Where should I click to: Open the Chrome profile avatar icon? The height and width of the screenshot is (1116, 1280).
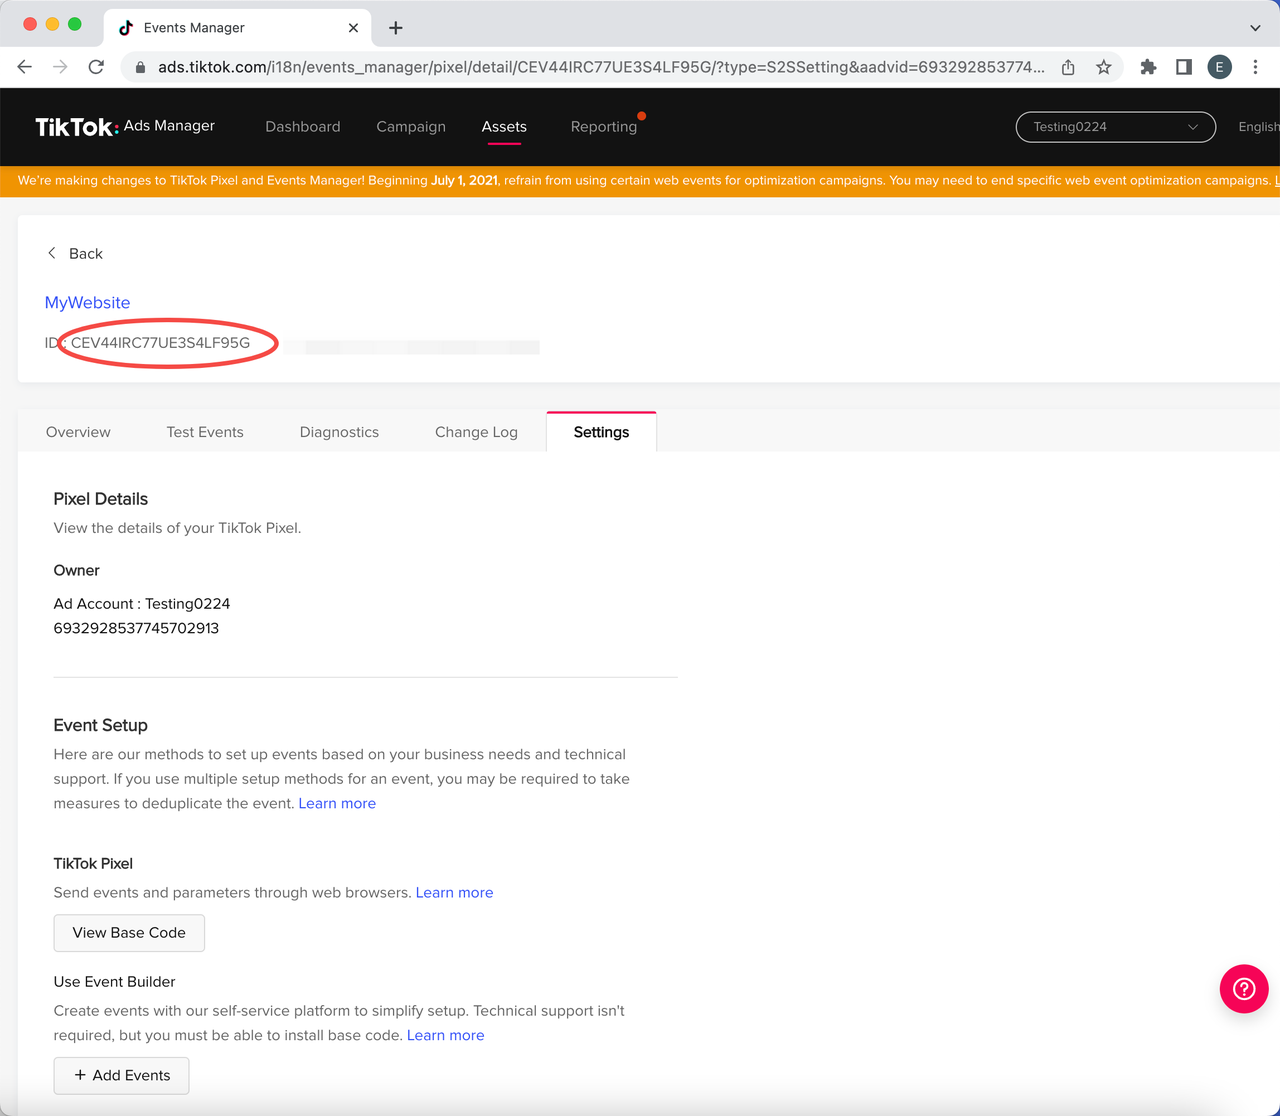tap(1219, 67)
